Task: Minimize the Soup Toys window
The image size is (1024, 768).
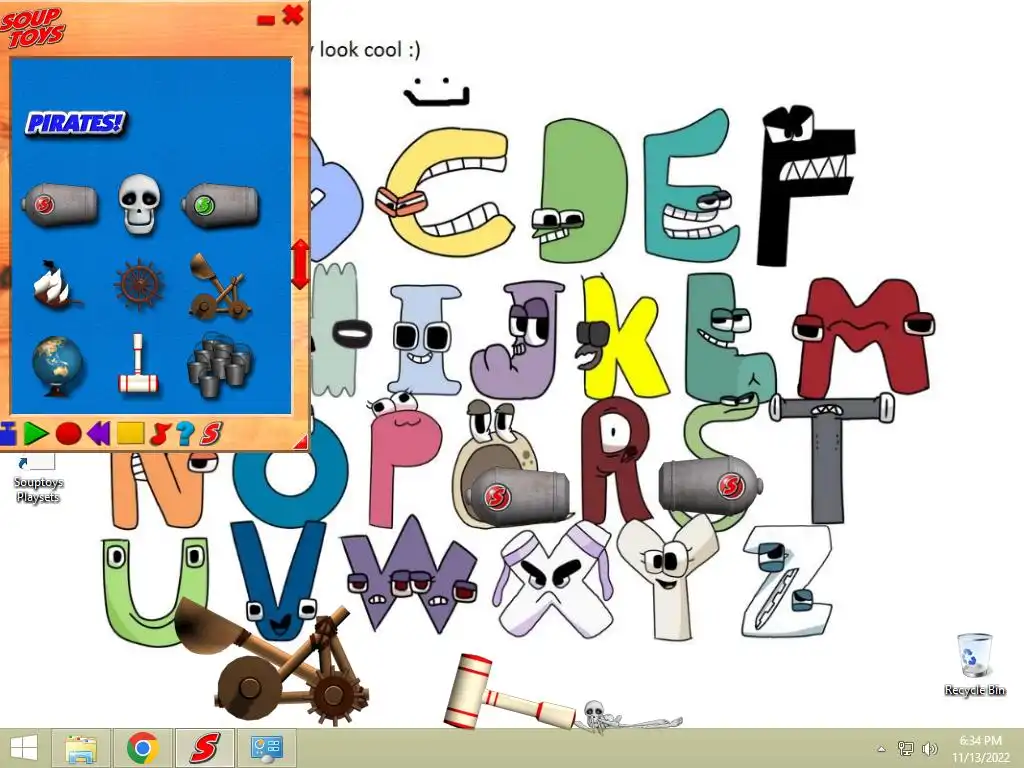Action: tap(266, 20)
